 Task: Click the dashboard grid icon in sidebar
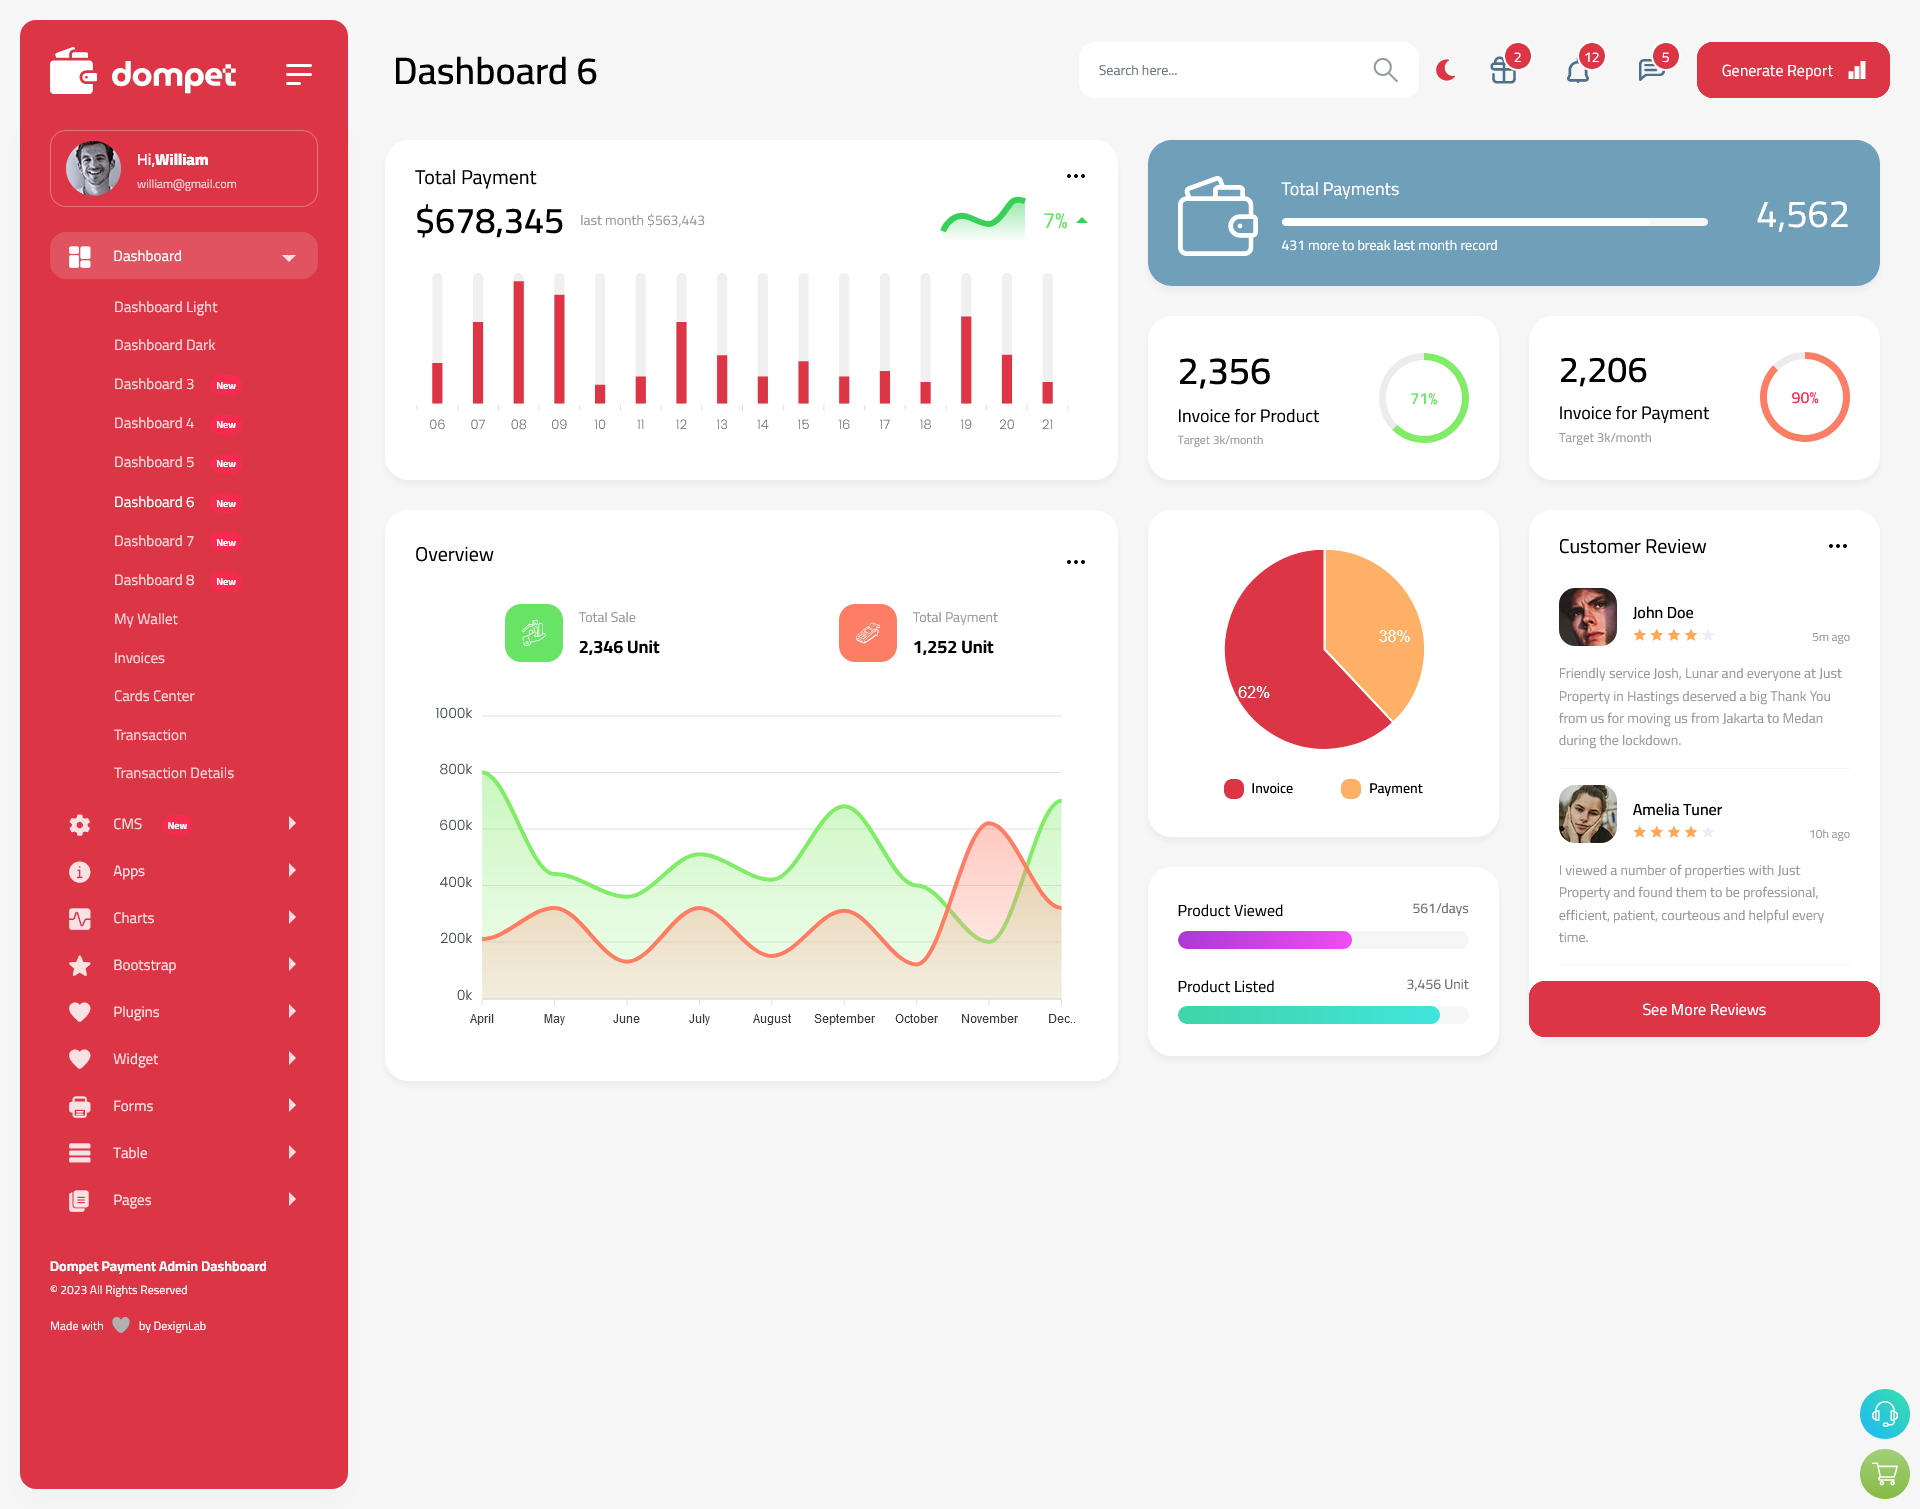[79, 256]
